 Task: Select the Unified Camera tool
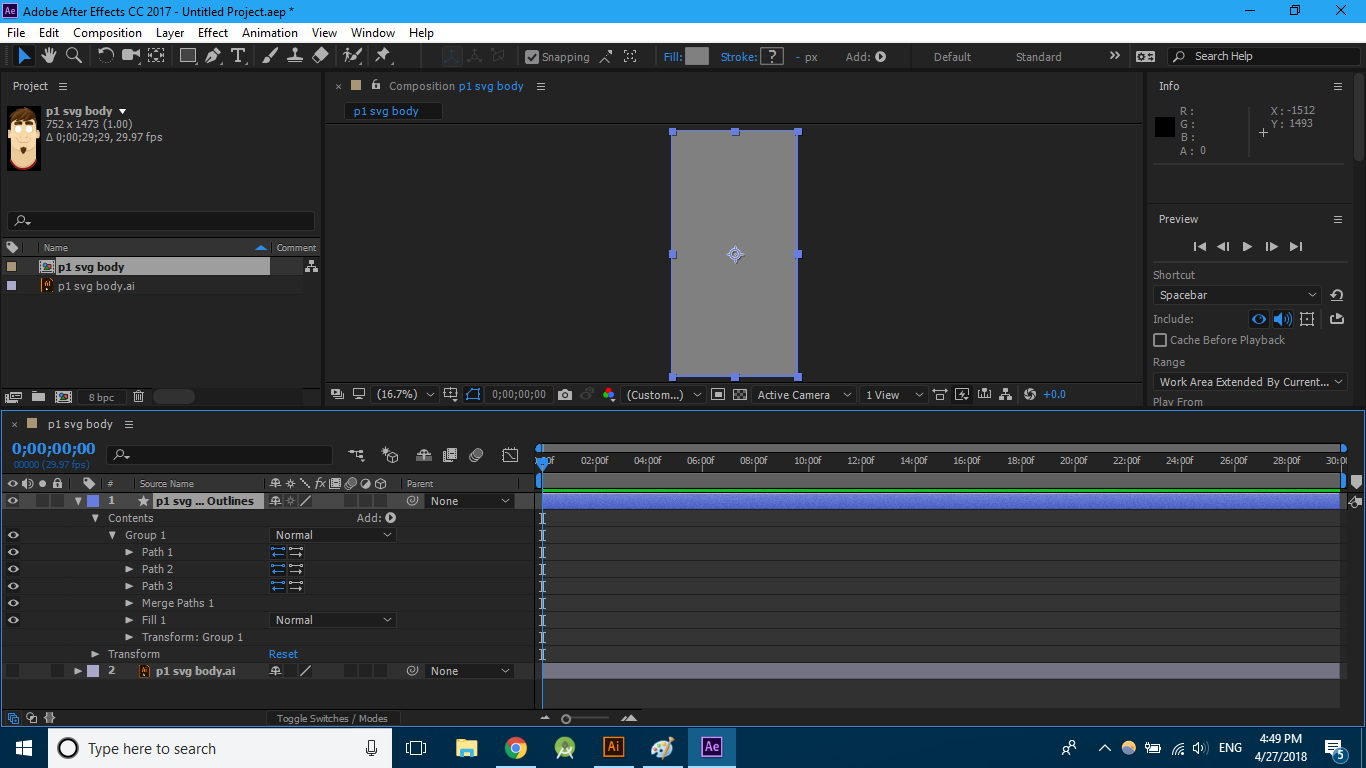pos(131,56)
